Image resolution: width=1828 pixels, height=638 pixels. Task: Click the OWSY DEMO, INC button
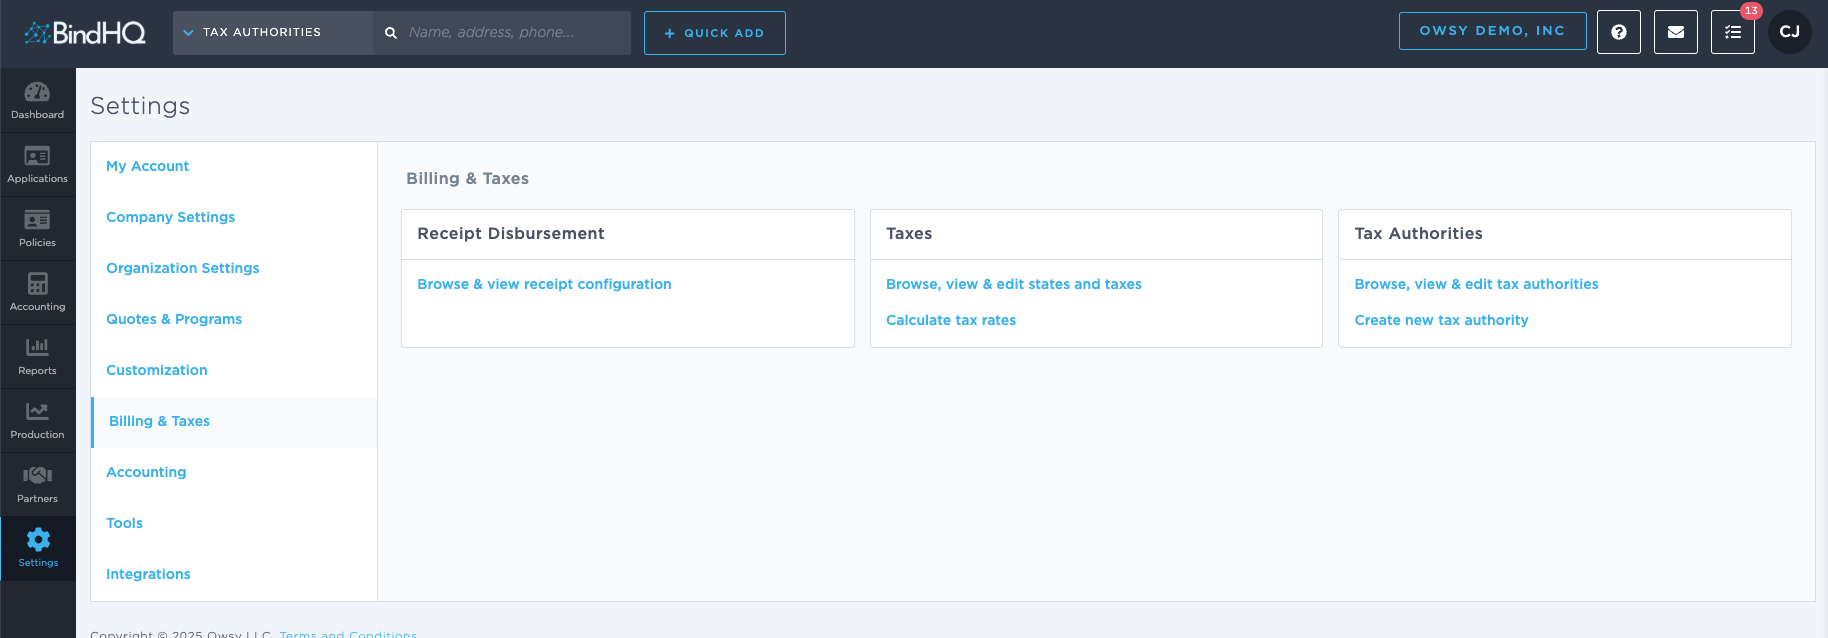coord(1493,31)
